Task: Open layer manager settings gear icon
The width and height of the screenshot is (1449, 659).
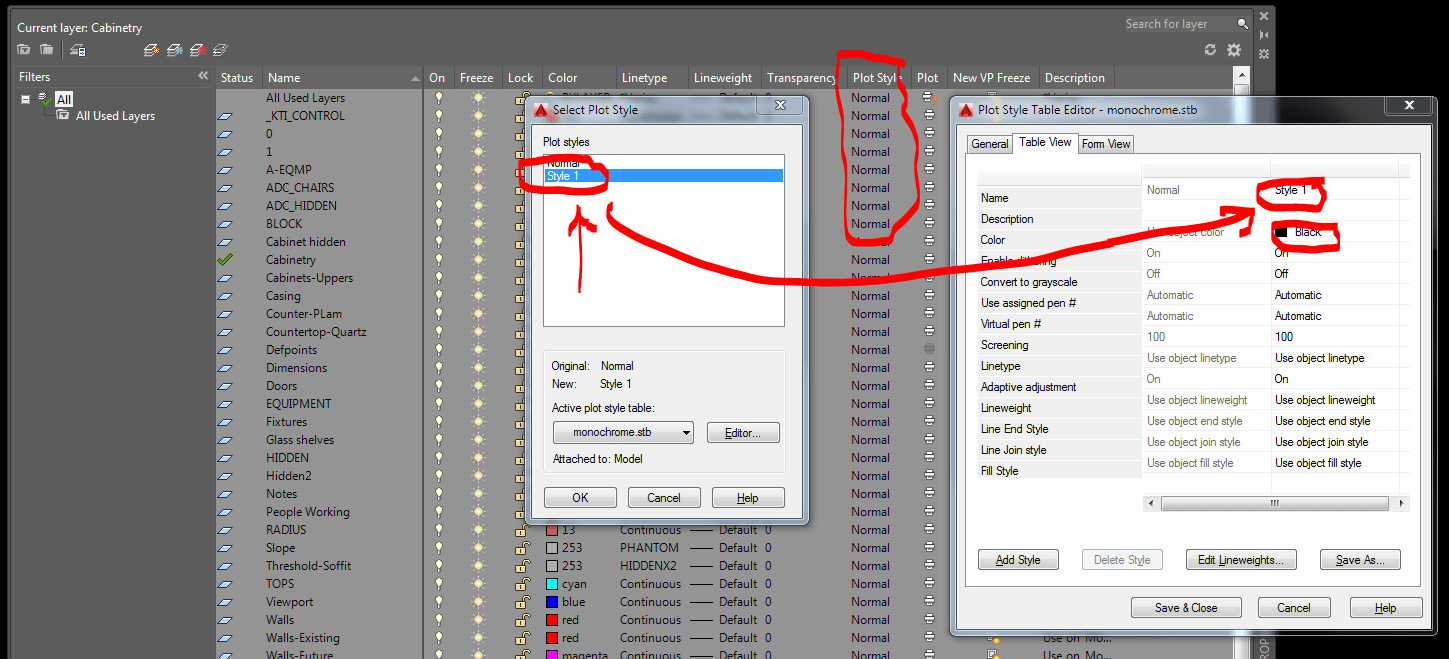Action: (1234, 50)
